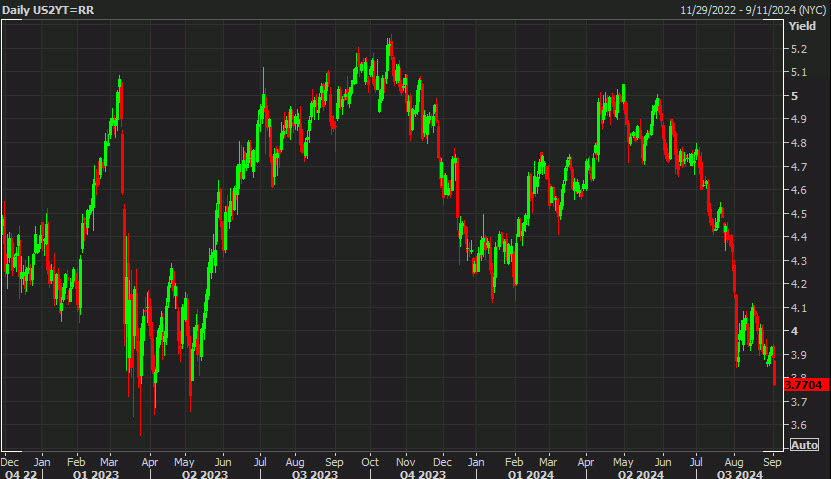Click the Nov month label
831x479 pixels.
click(405, 462)
